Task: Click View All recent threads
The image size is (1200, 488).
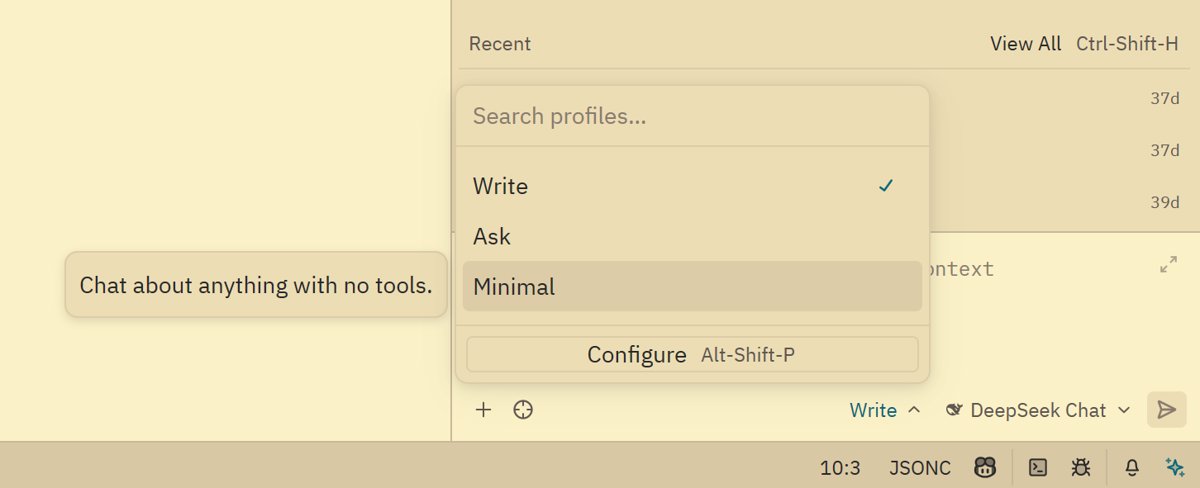Action: pyautogui.click(x=1025, y=44)
